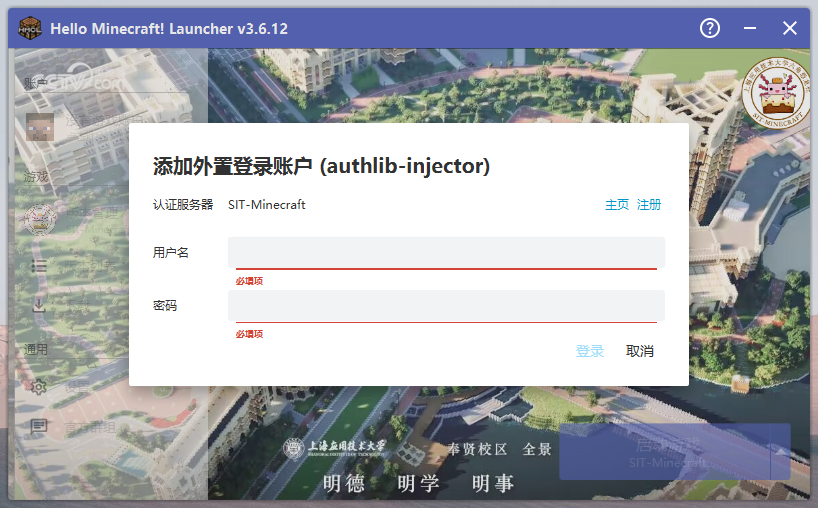
Task: Open settings gear icon in sidebar
Action: (39, 387)
